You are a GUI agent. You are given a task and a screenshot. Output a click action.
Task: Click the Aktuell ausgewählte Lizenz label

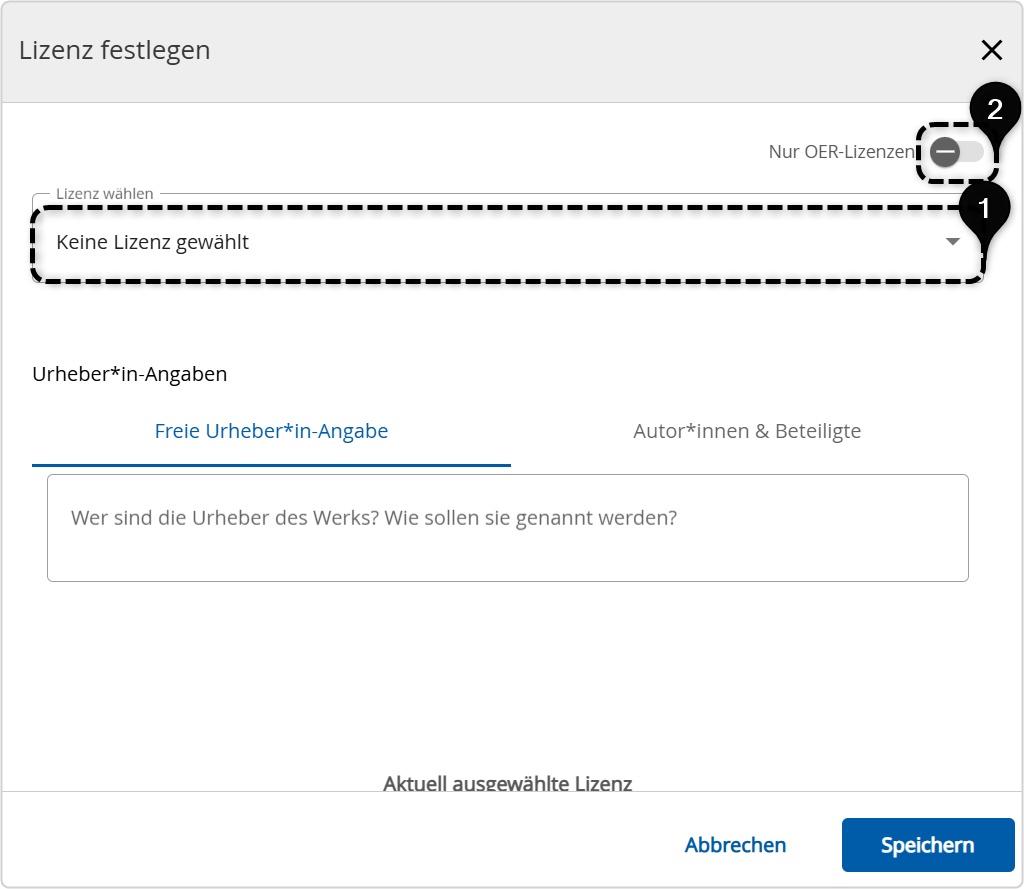[507, 784]
